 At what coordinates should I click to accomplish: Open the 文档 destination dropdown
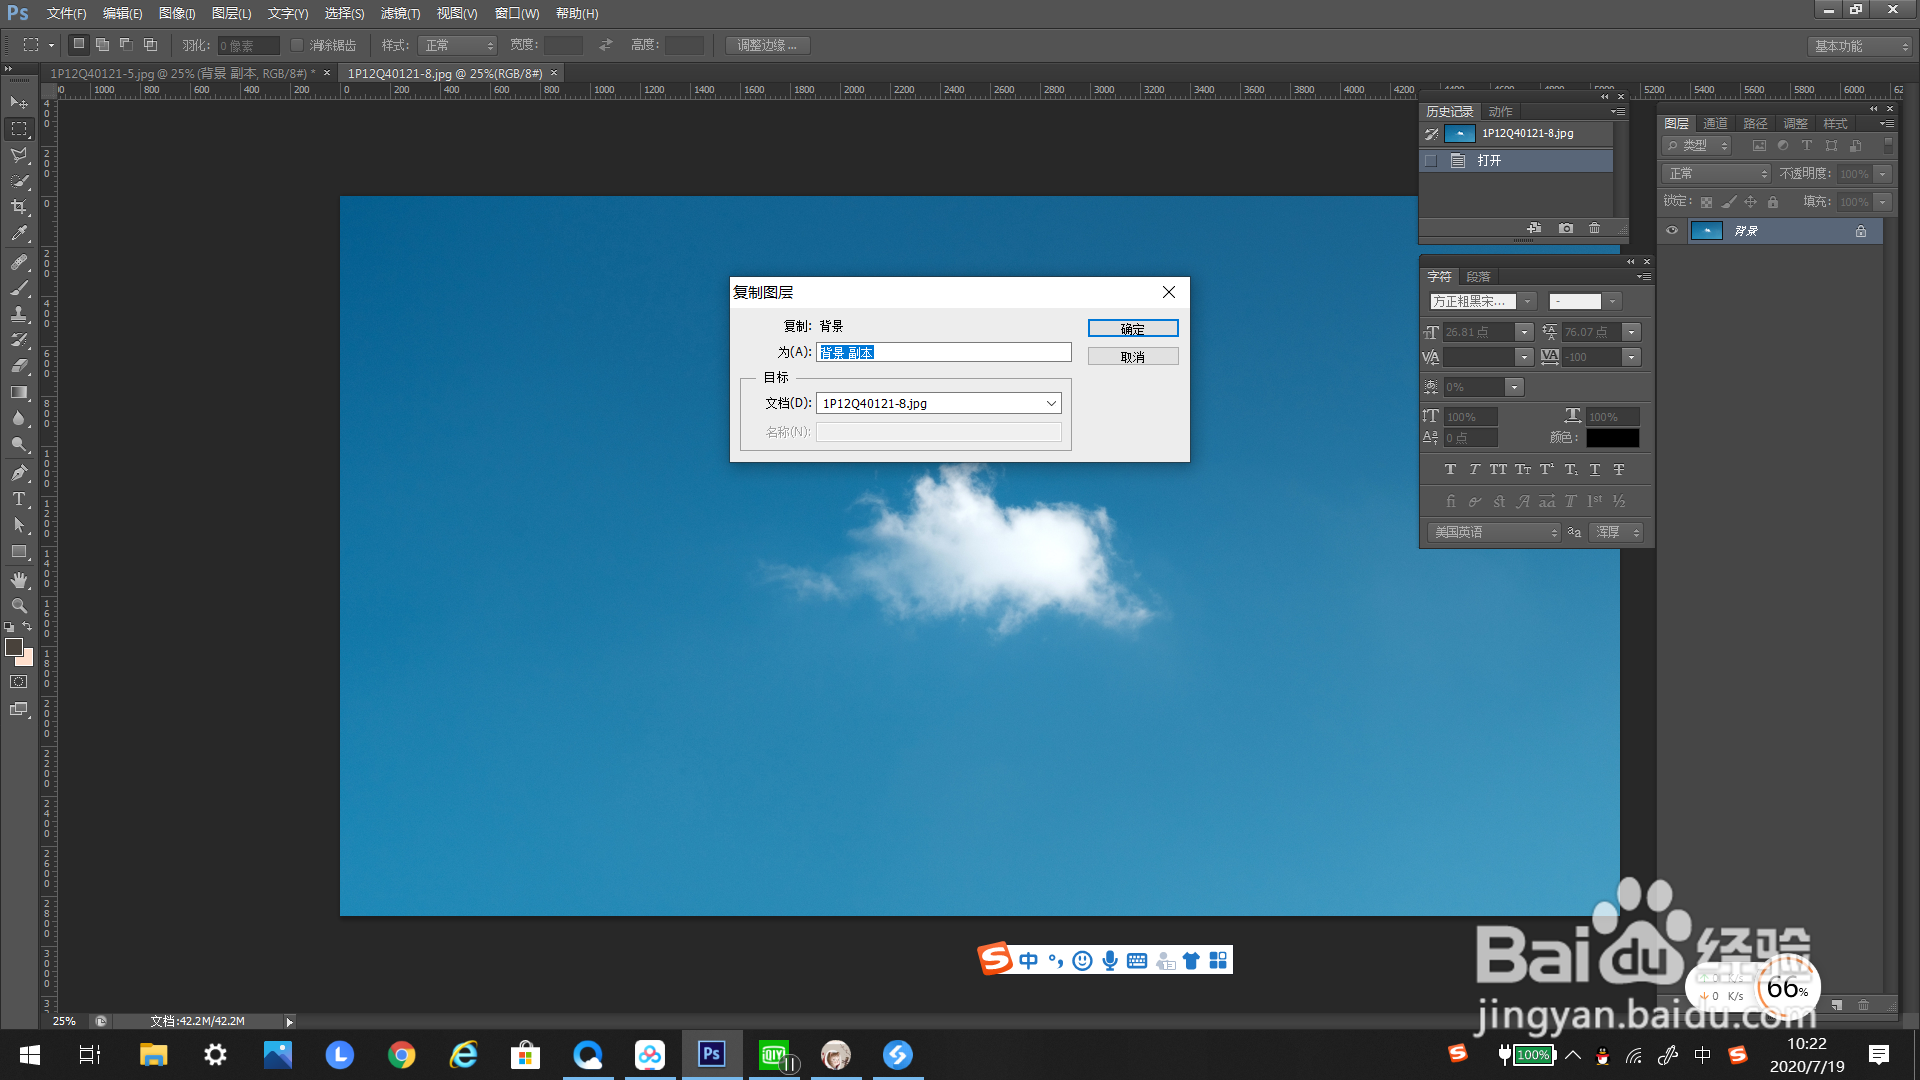[938, 403]
